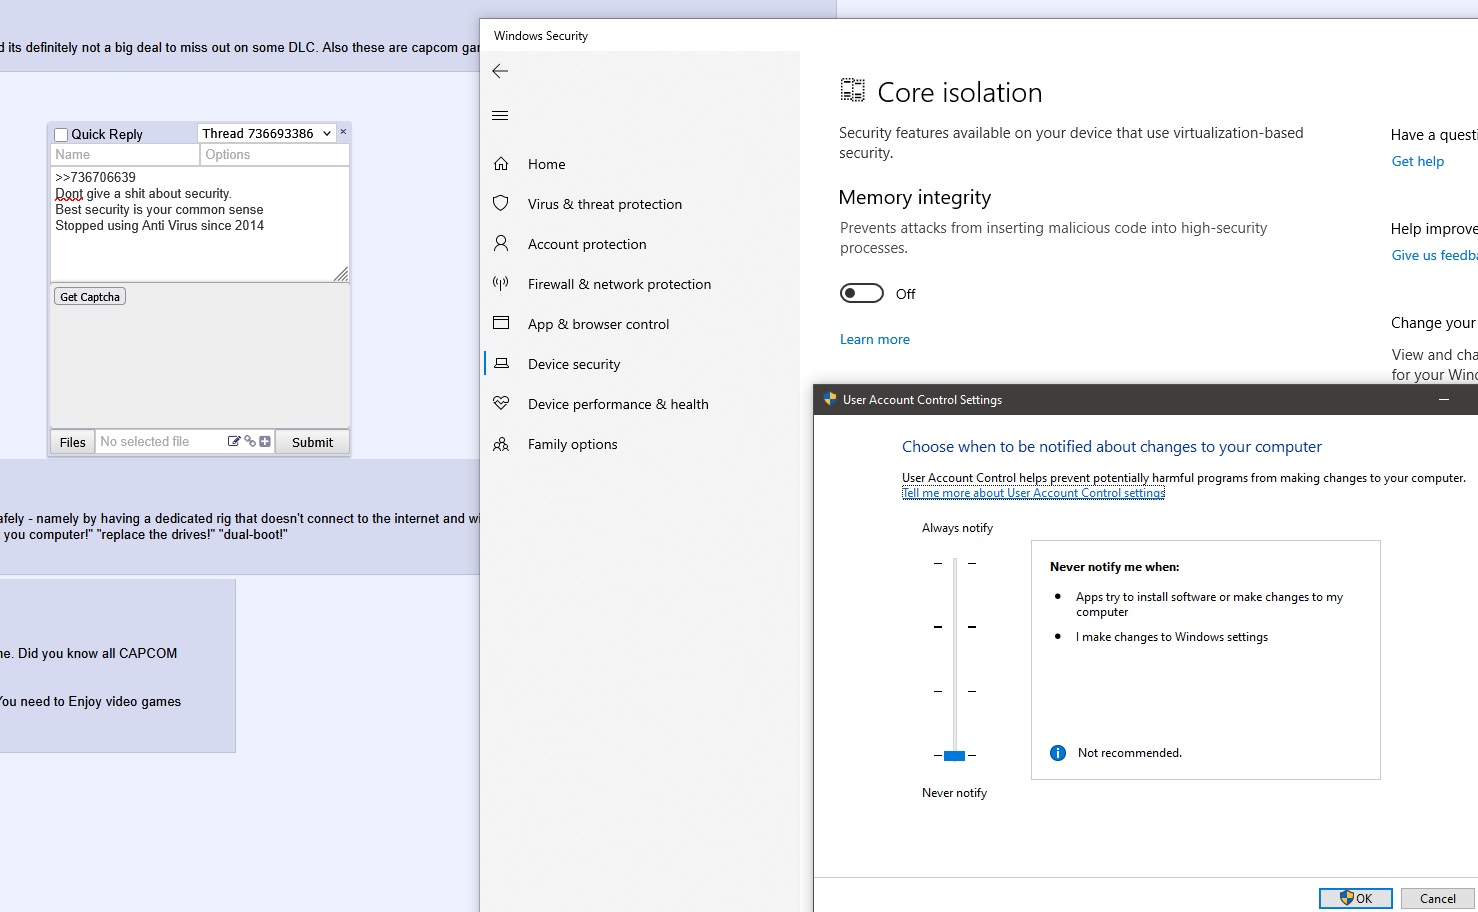The width and height of the screenshot is (1478, 912).
Task: Open Tell me more about User Account Control settings
Action: pyautogui.click(x=1033, y=493)
